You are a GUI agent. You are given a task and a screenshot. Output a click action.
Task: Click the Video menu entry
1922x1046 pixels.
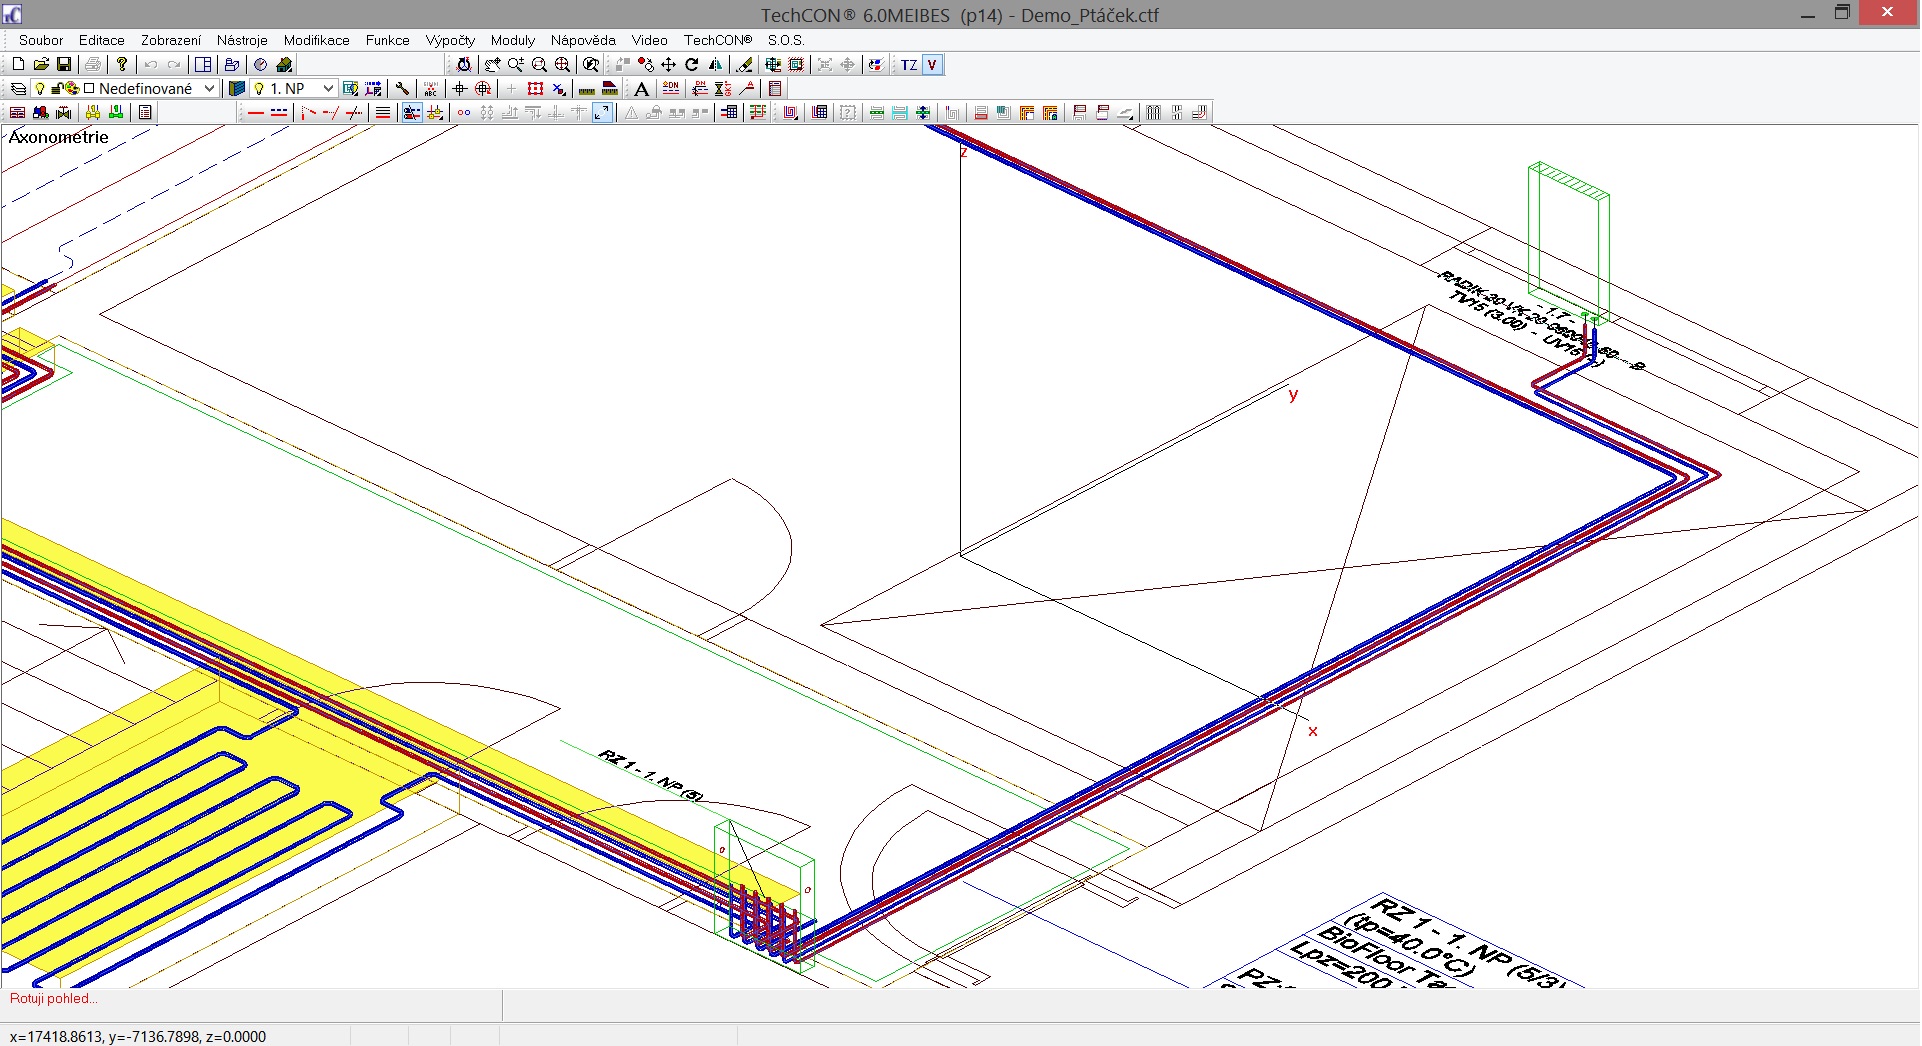click(x=649, y=40)
